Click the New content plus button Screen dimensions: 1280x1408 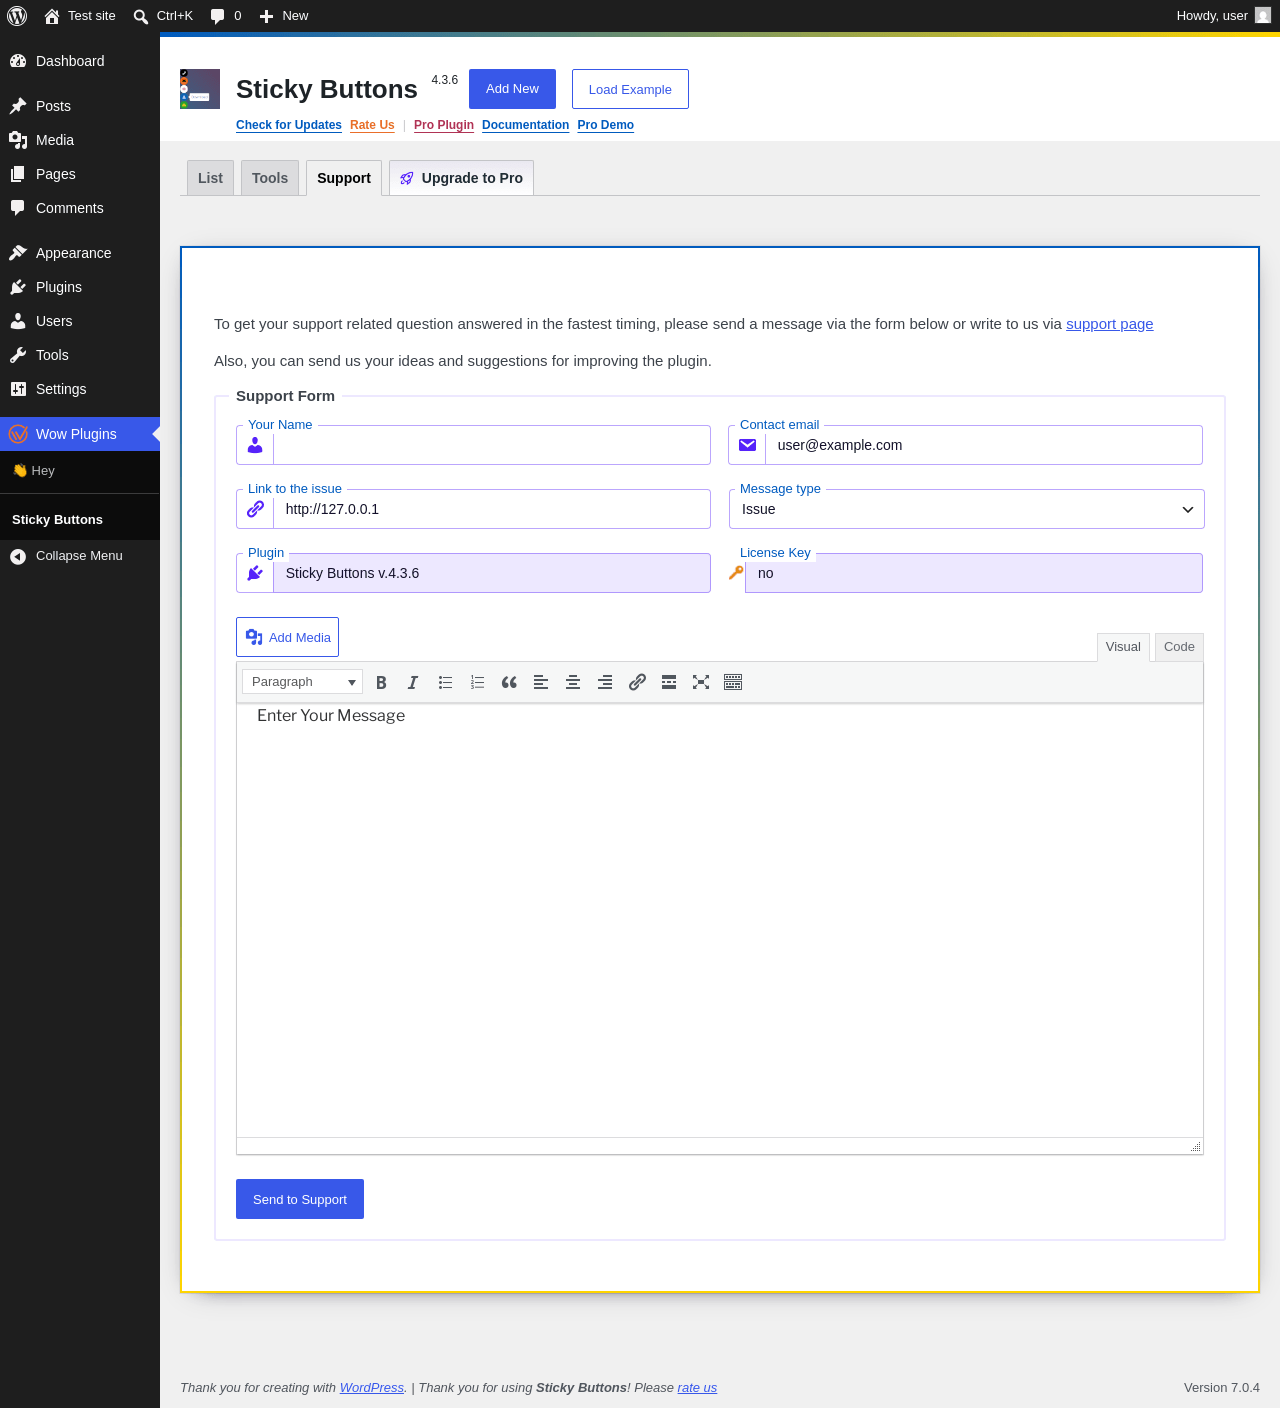coord(284,16)
